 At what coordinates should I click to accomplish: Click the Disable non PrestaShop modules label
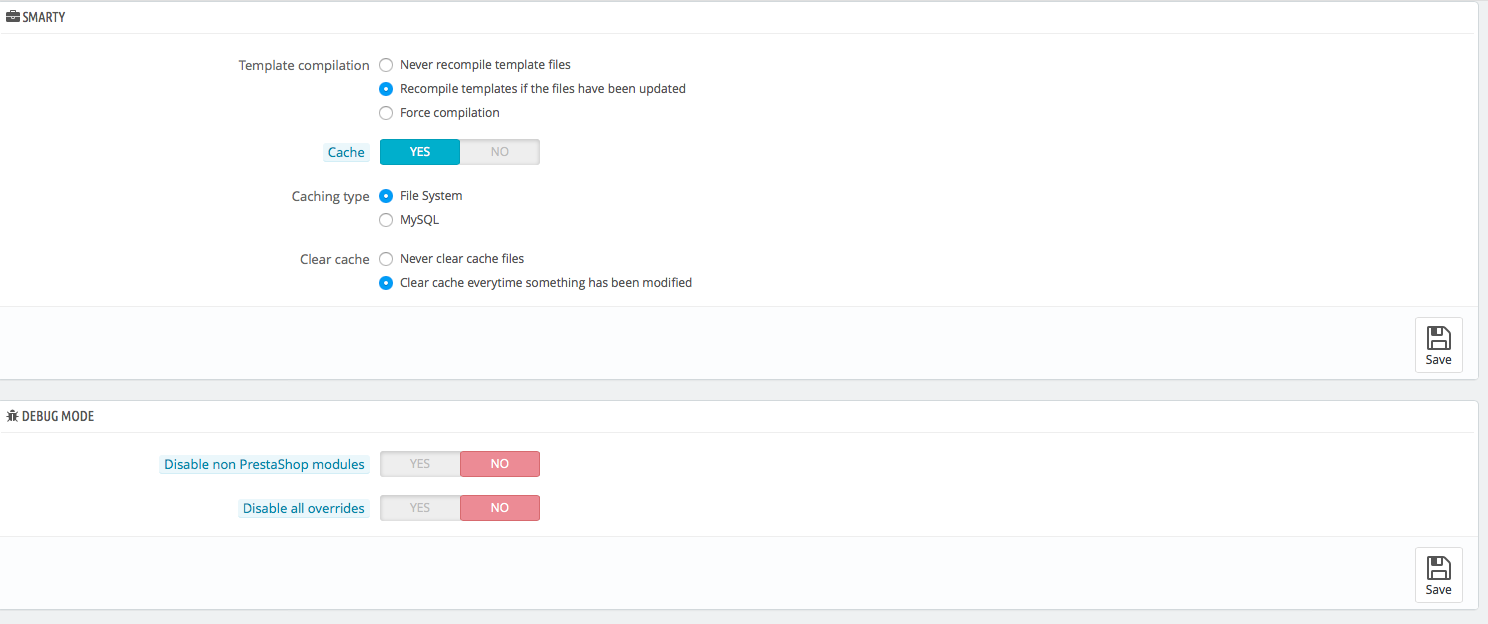click(x=264, y=465)
